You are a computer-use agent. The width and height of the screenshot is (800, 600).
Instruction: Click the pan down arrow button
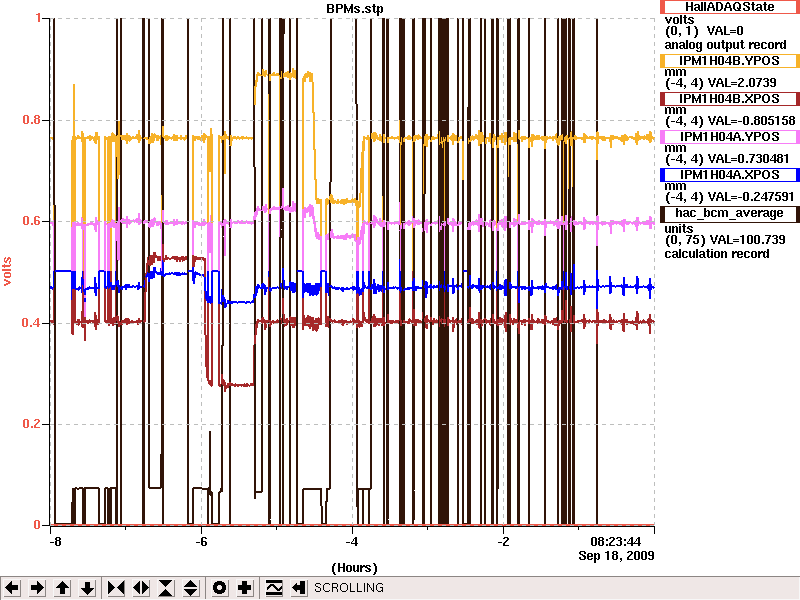tap(87, 588)
